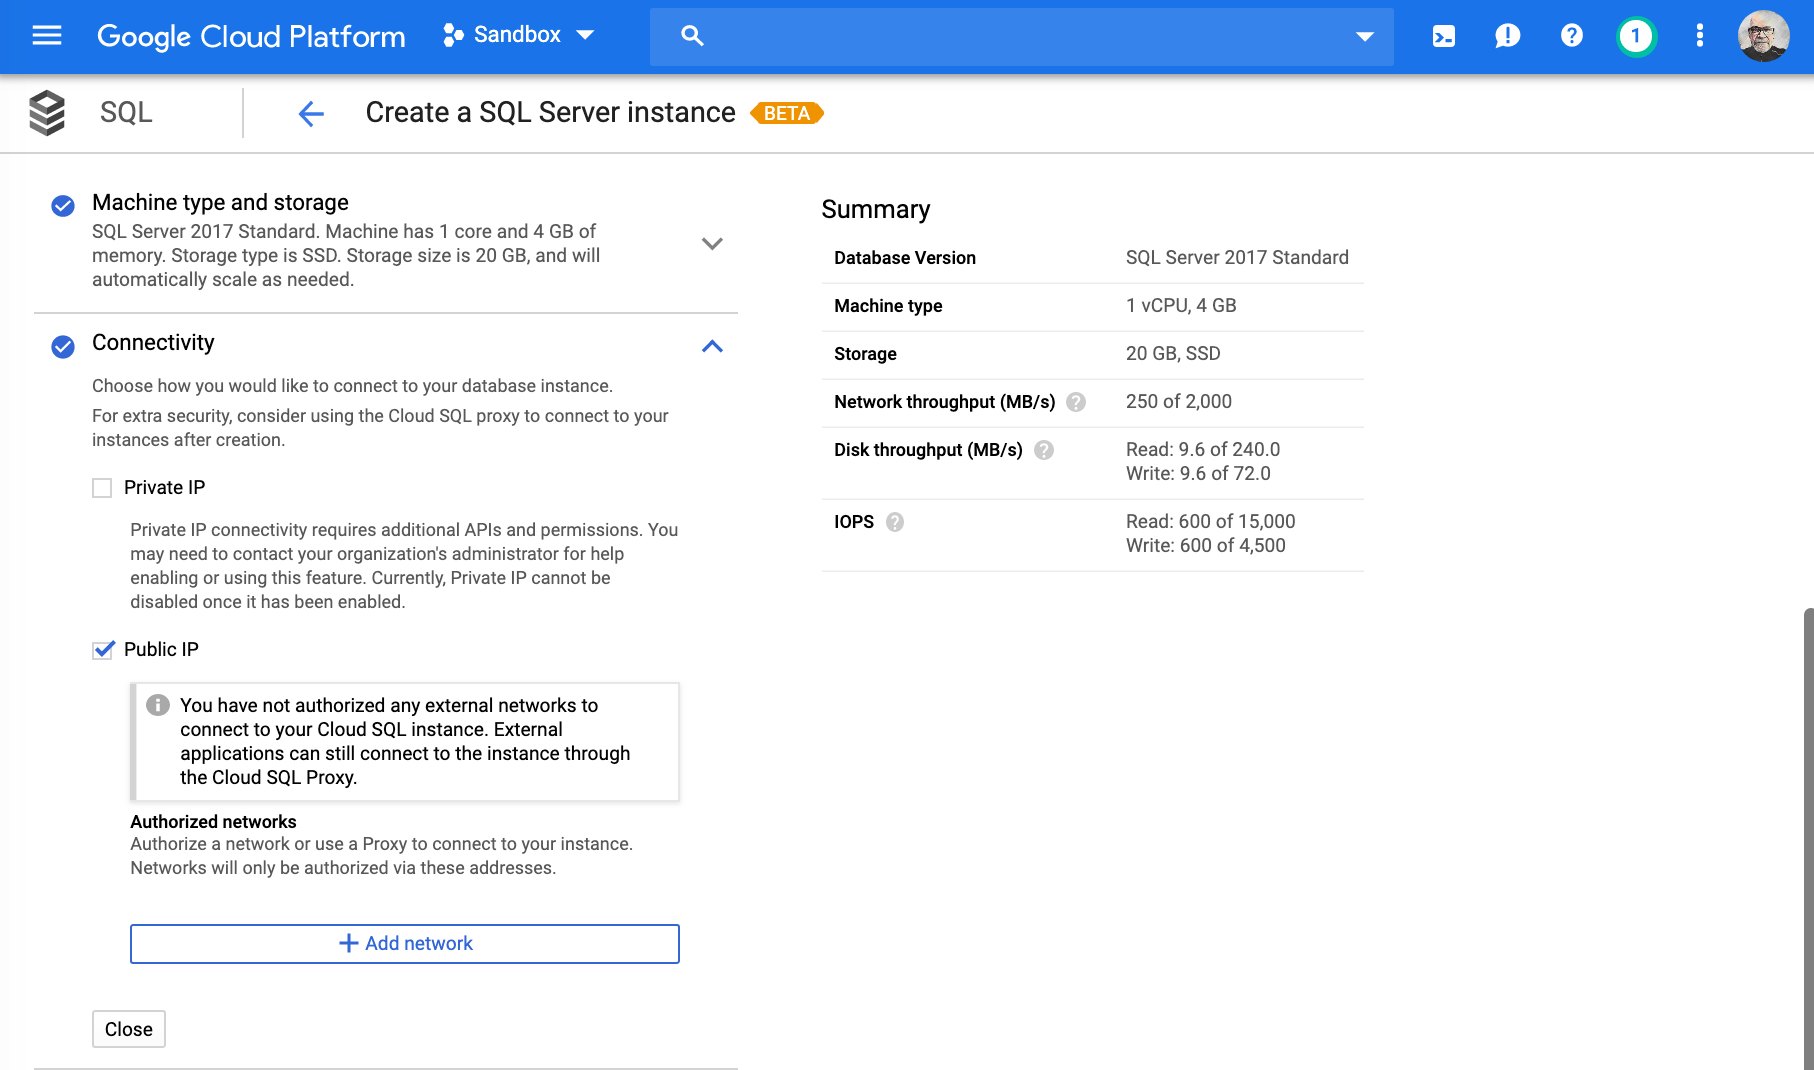Collapse the Connectivity section
This screenshot has width=1814, height=1070.
click(712, 346)
